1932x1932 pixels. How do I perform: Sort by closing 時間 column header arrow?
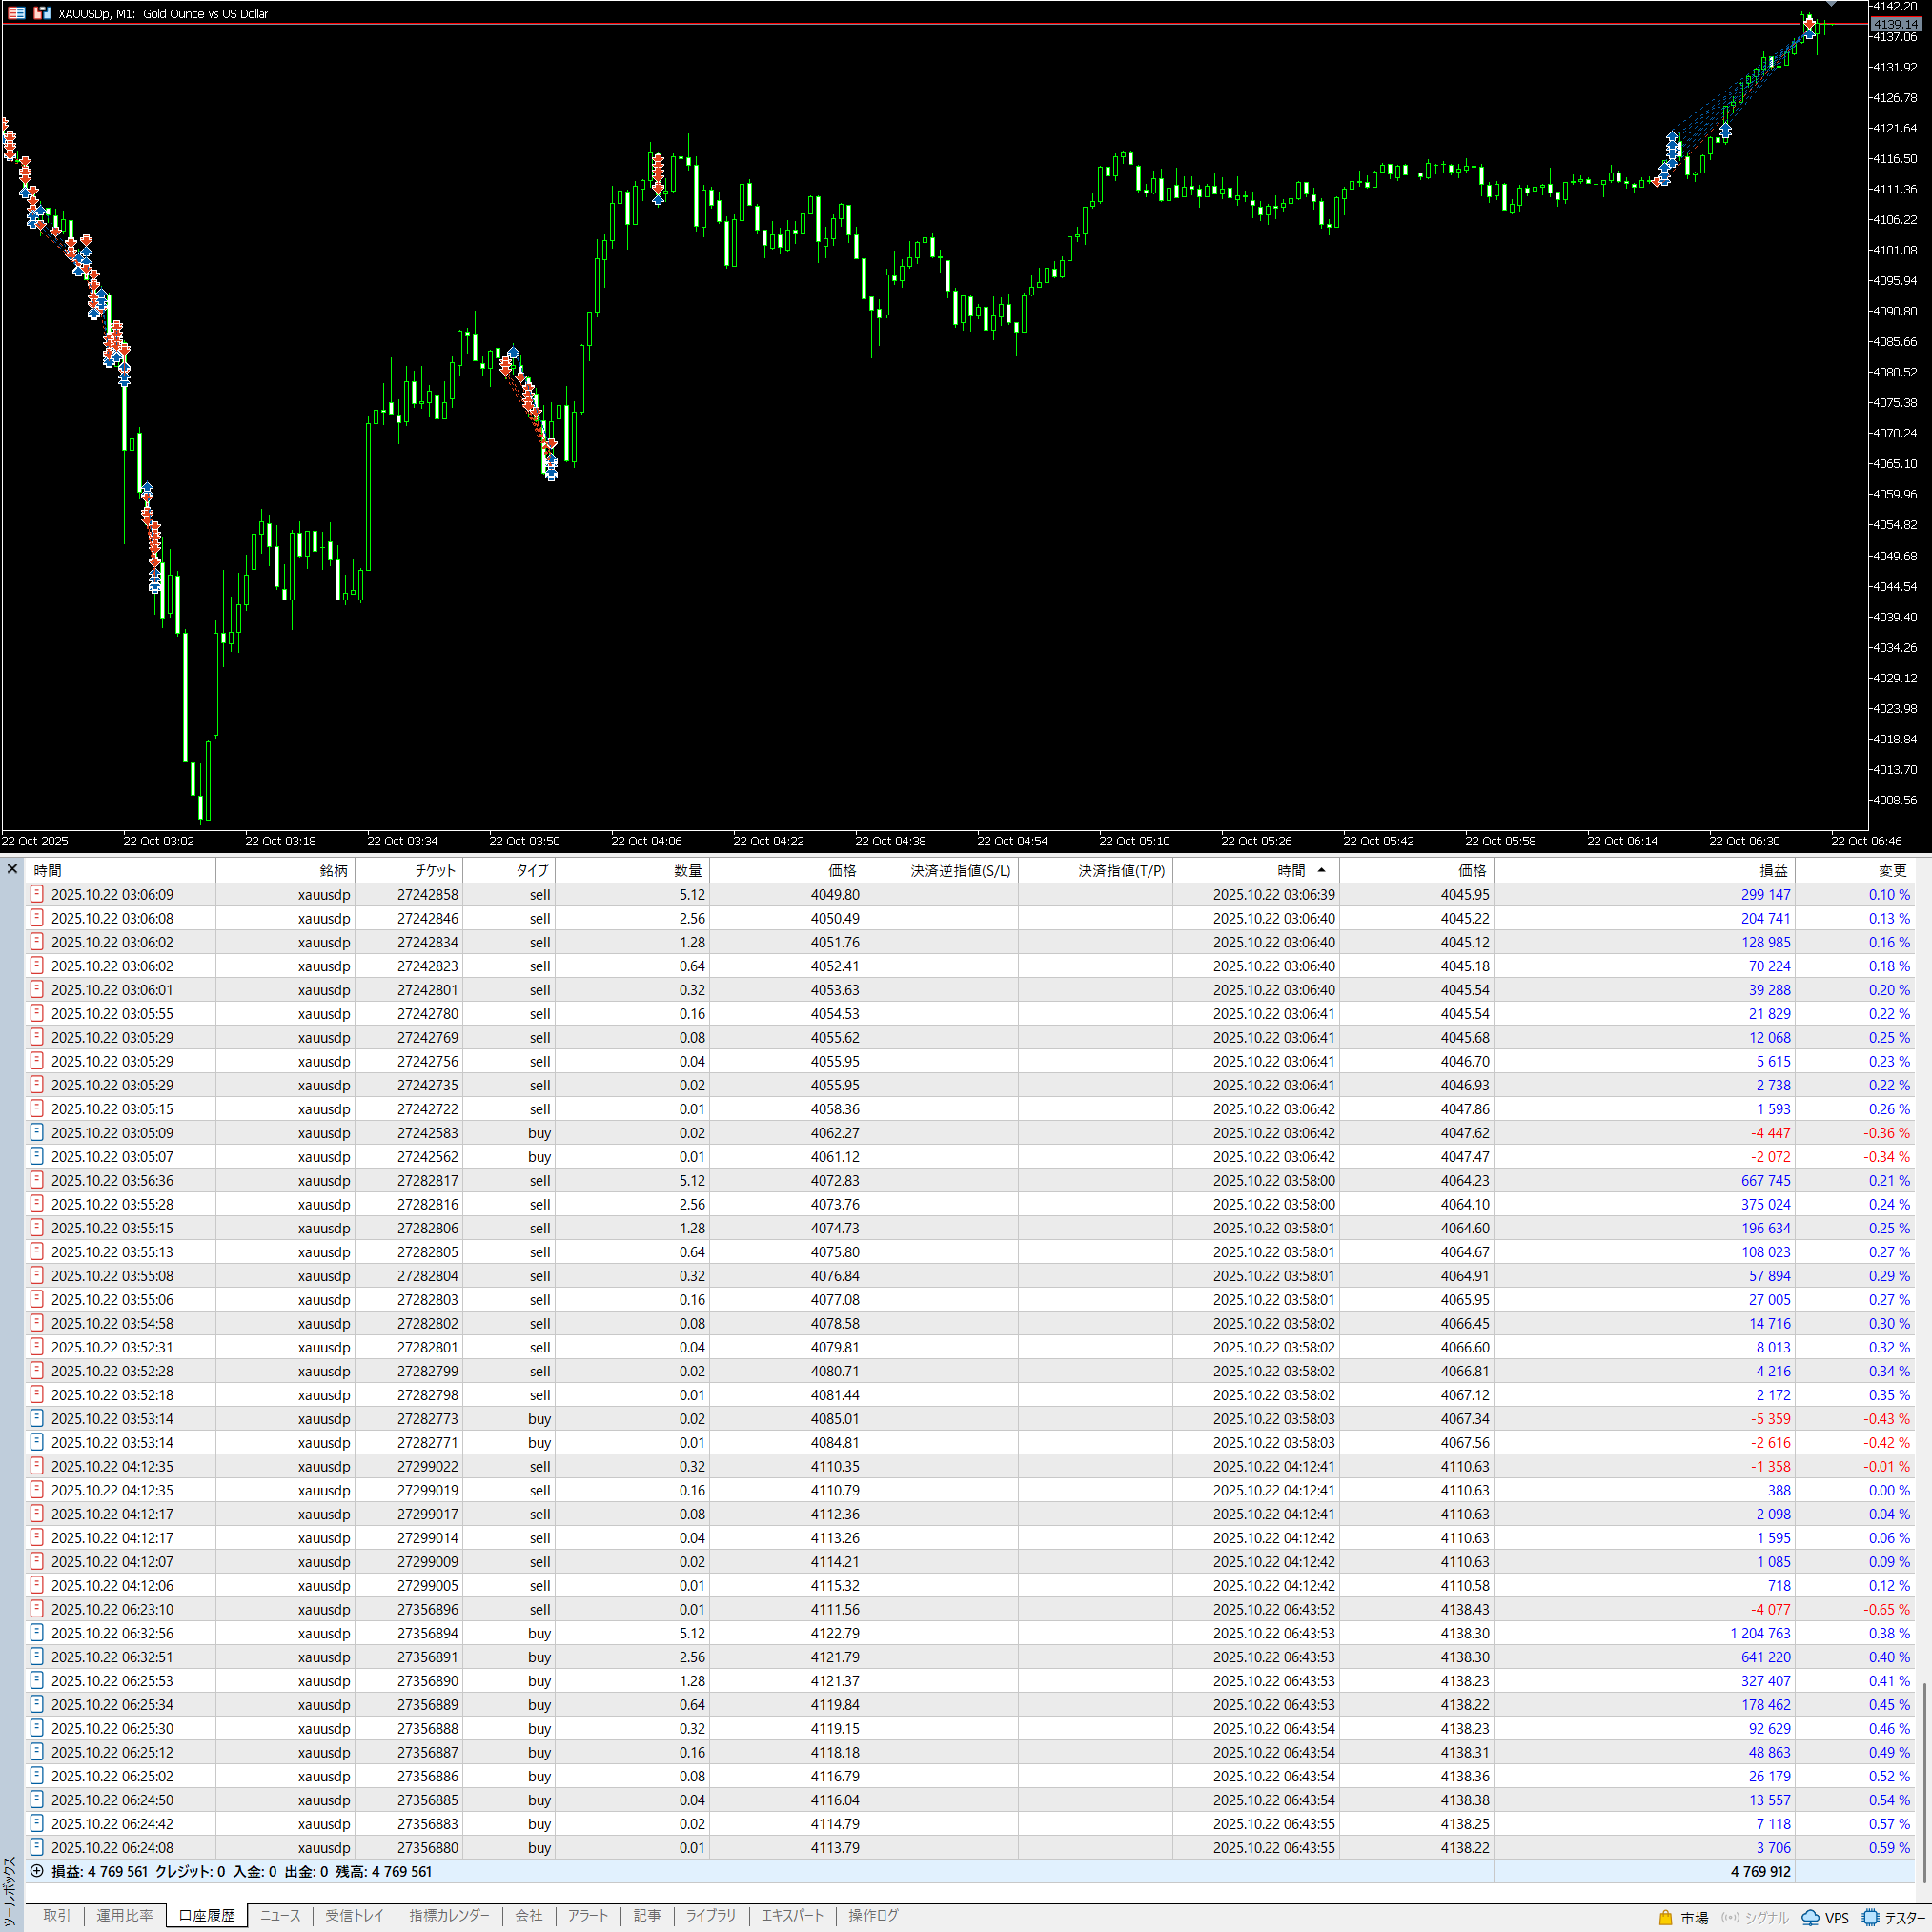(1321, 870)
